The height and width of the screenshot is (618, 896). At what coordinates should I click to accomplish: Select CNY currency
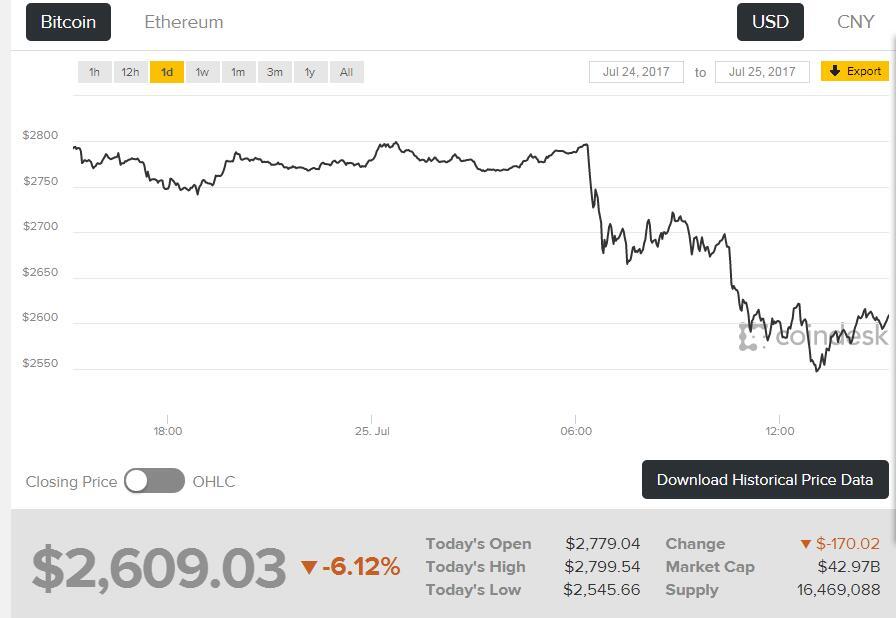click(855, 22)
